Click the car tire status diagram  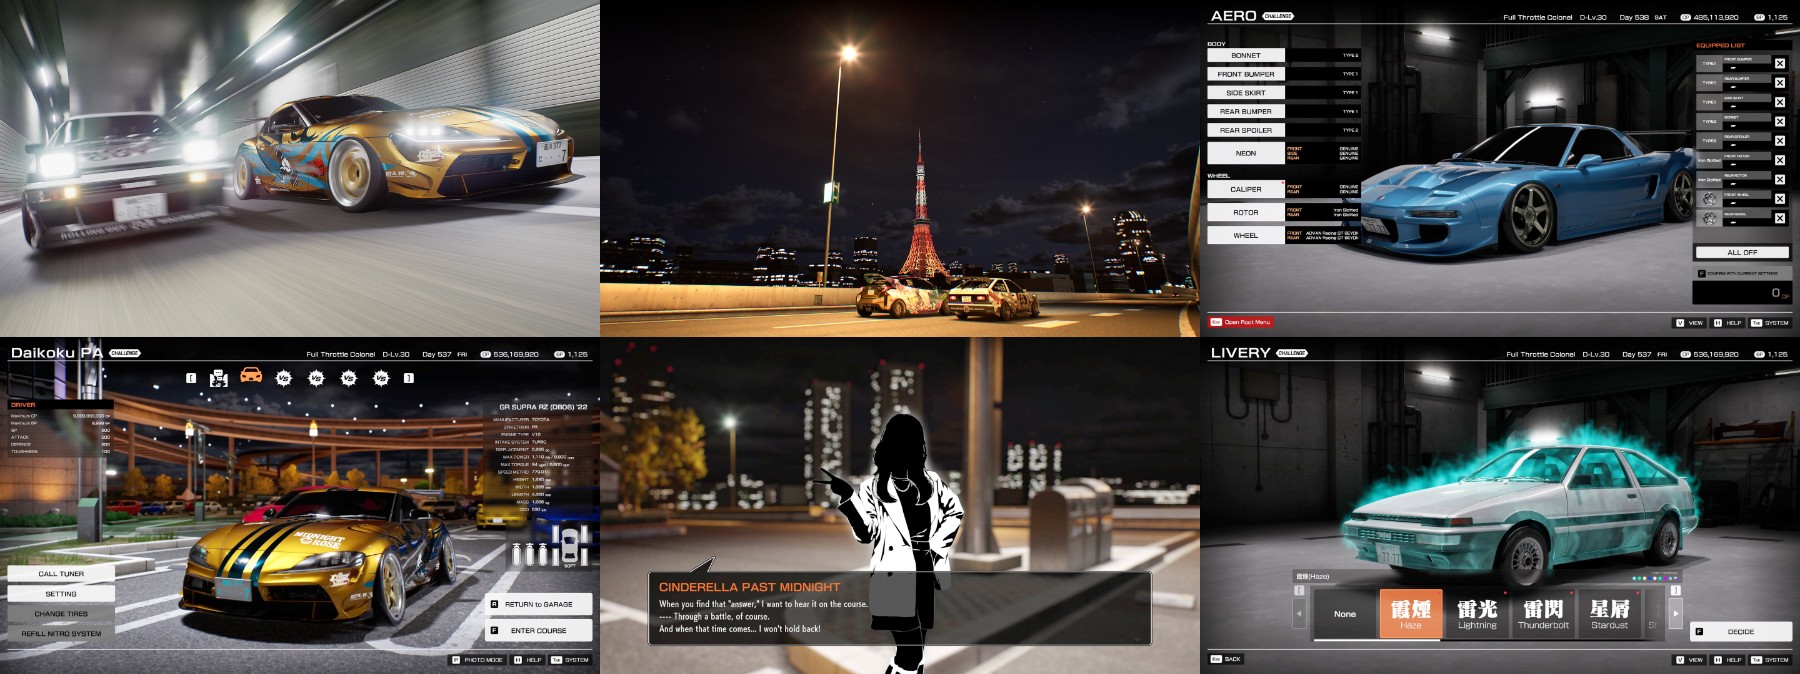click(x=570, y=546)
